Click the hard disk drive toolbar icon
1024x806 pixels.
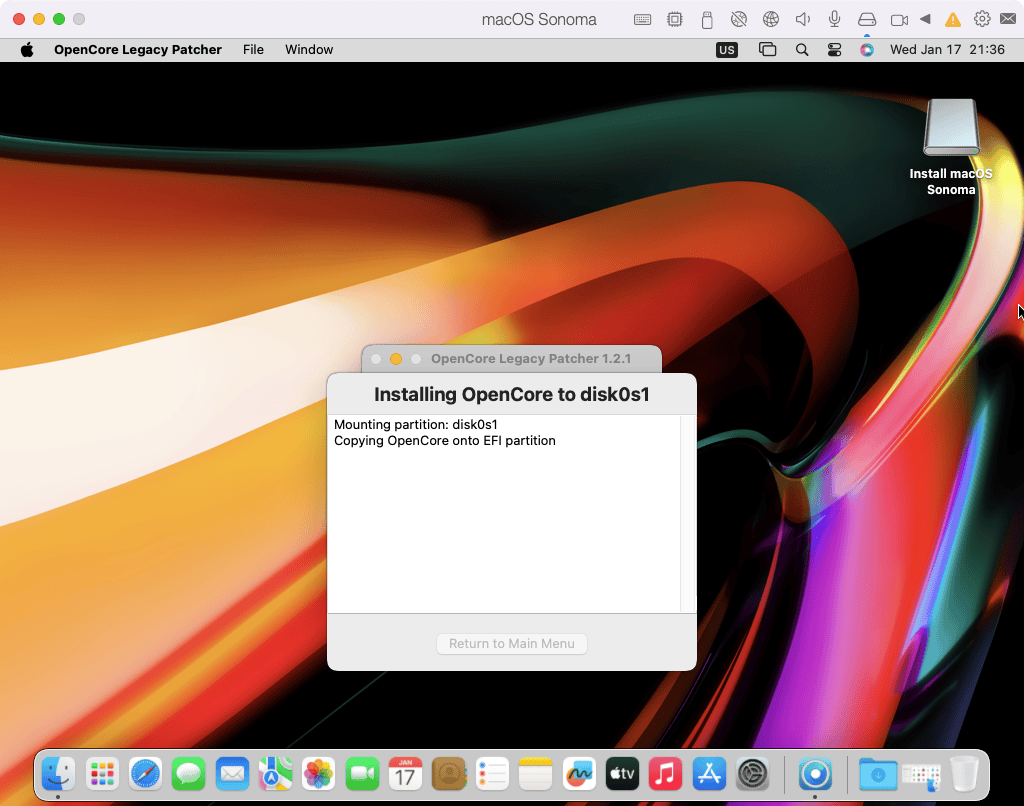click(867, 19)
